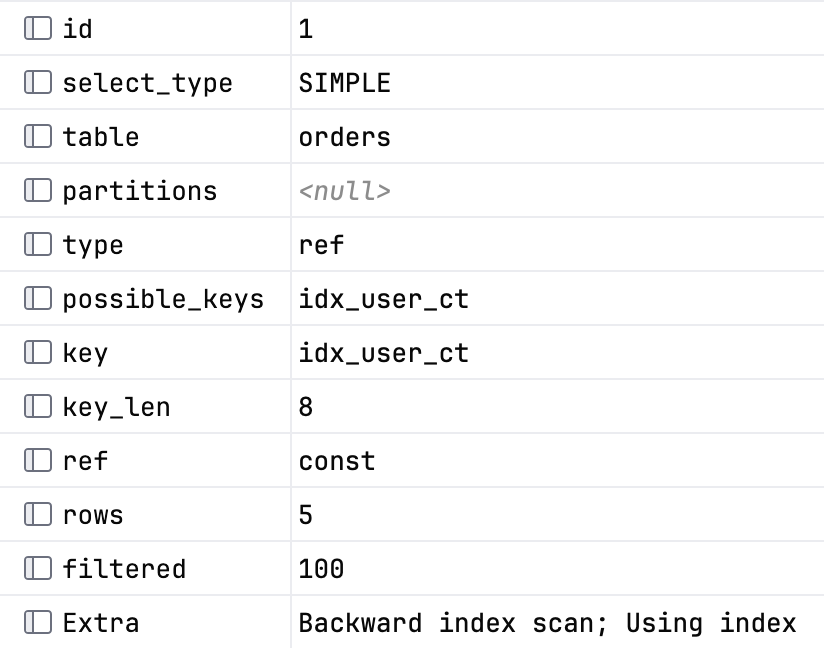Click the column icon beside filtered
Screen dimensions: 824x648
tap(38, 569)
